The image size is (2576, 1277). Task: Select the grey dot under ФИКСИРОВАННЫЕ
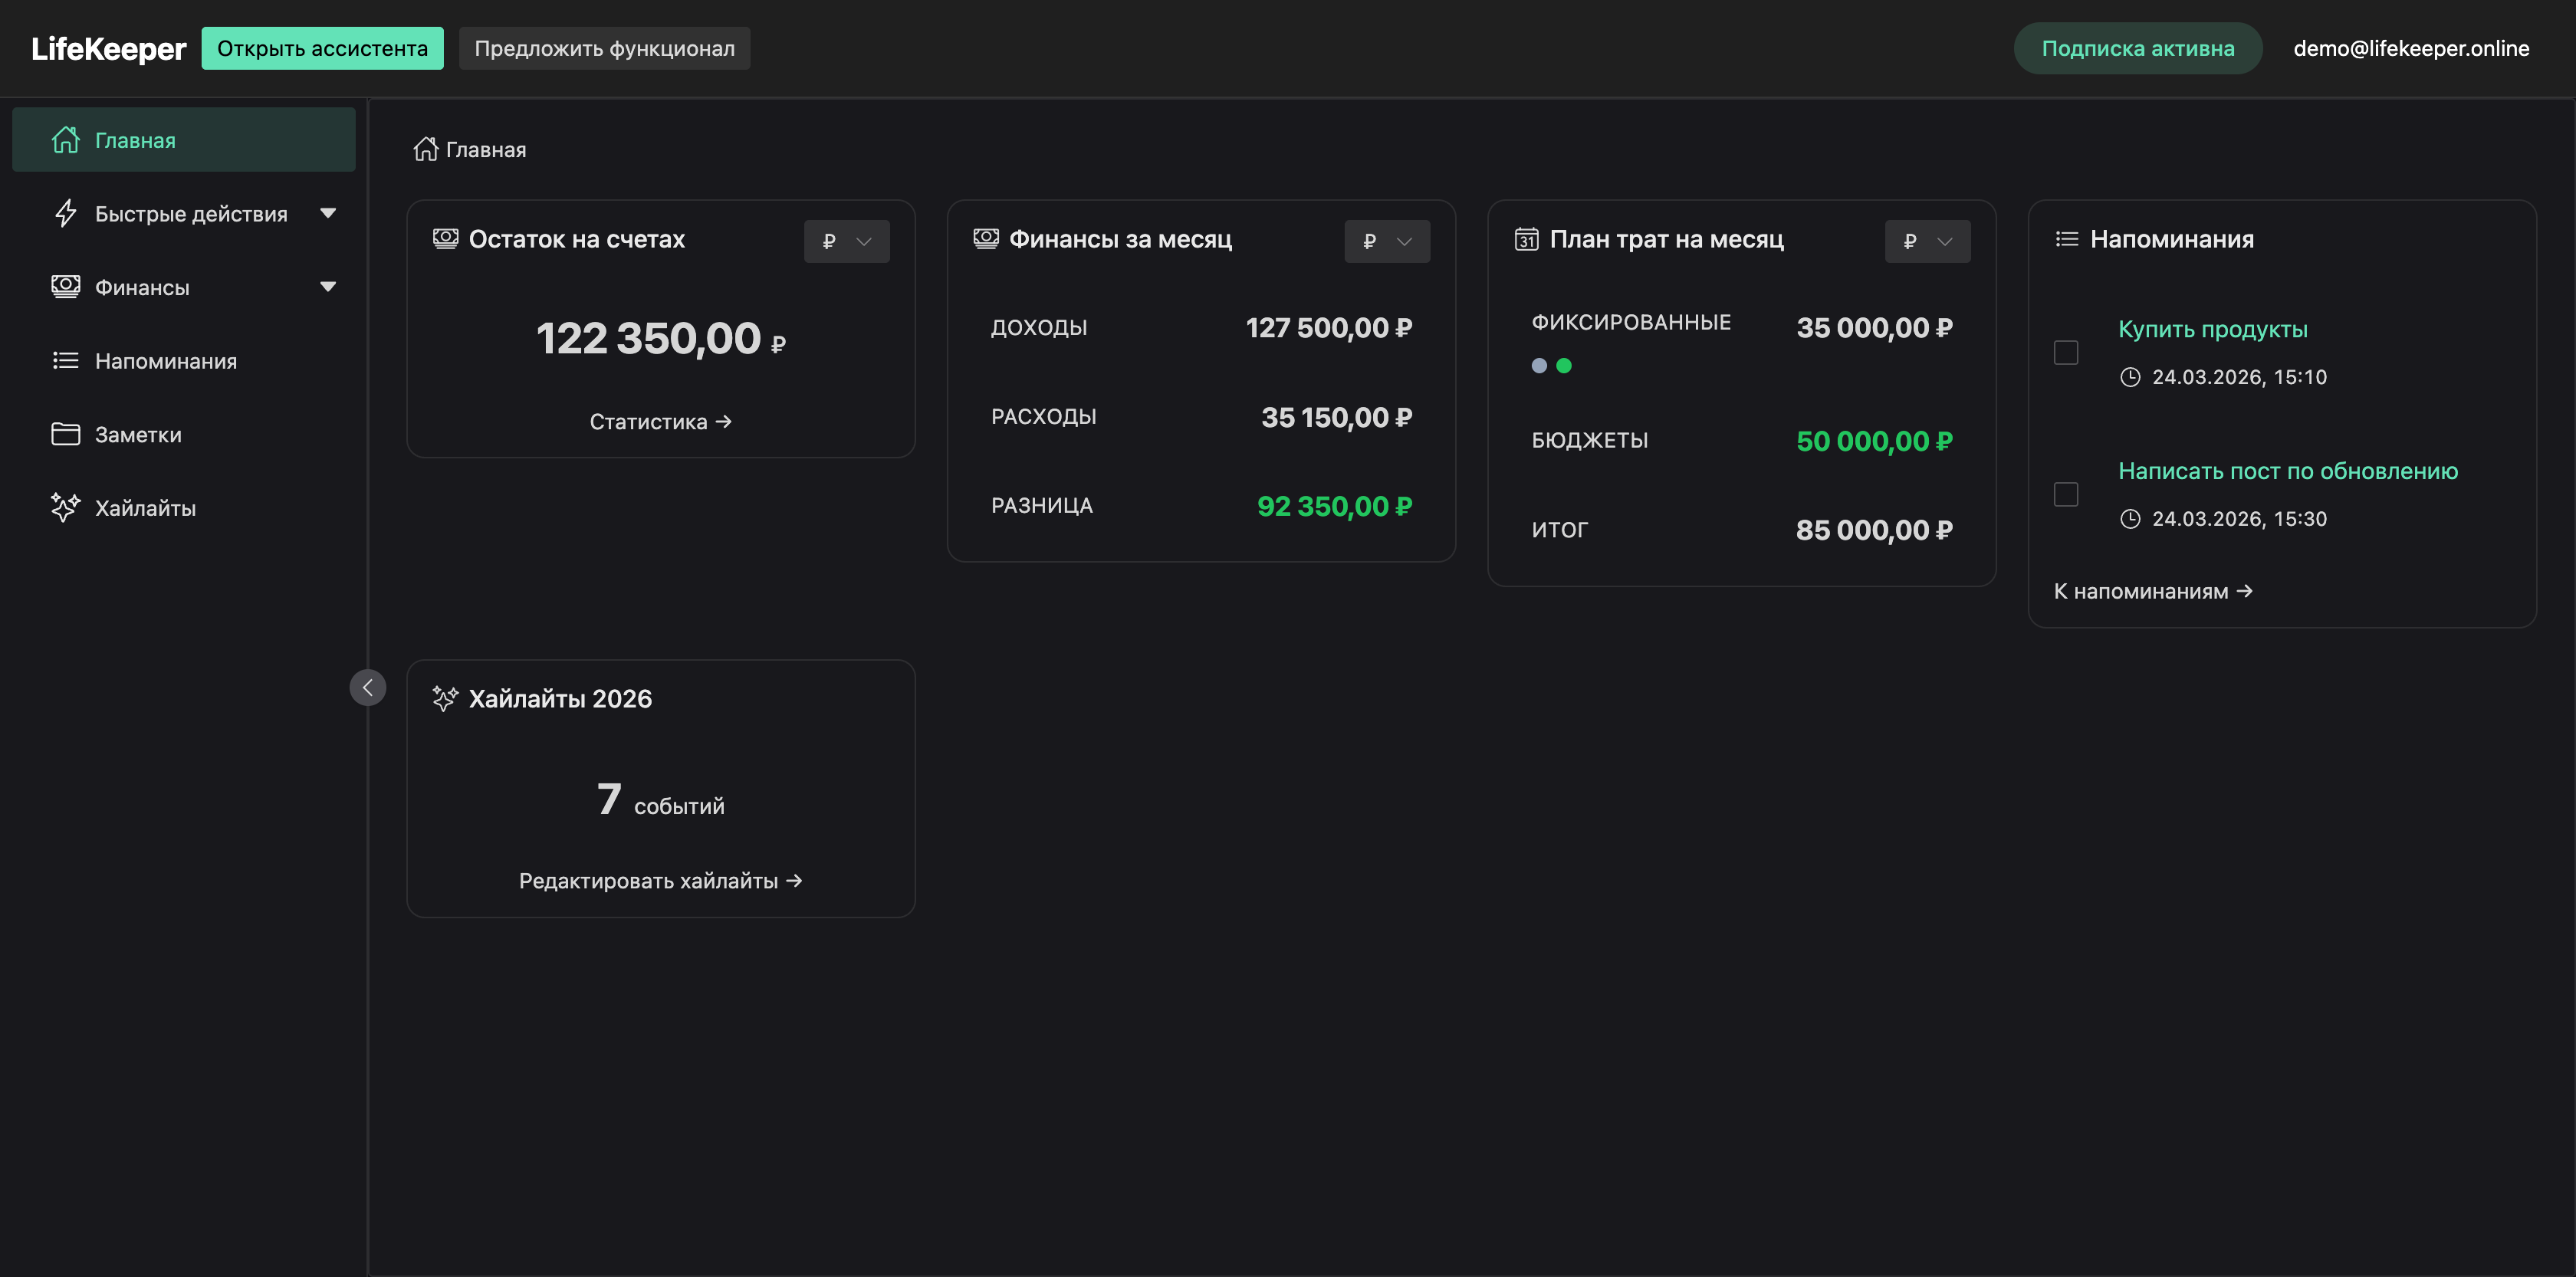pyautogui.click(x=1539, y=366)
